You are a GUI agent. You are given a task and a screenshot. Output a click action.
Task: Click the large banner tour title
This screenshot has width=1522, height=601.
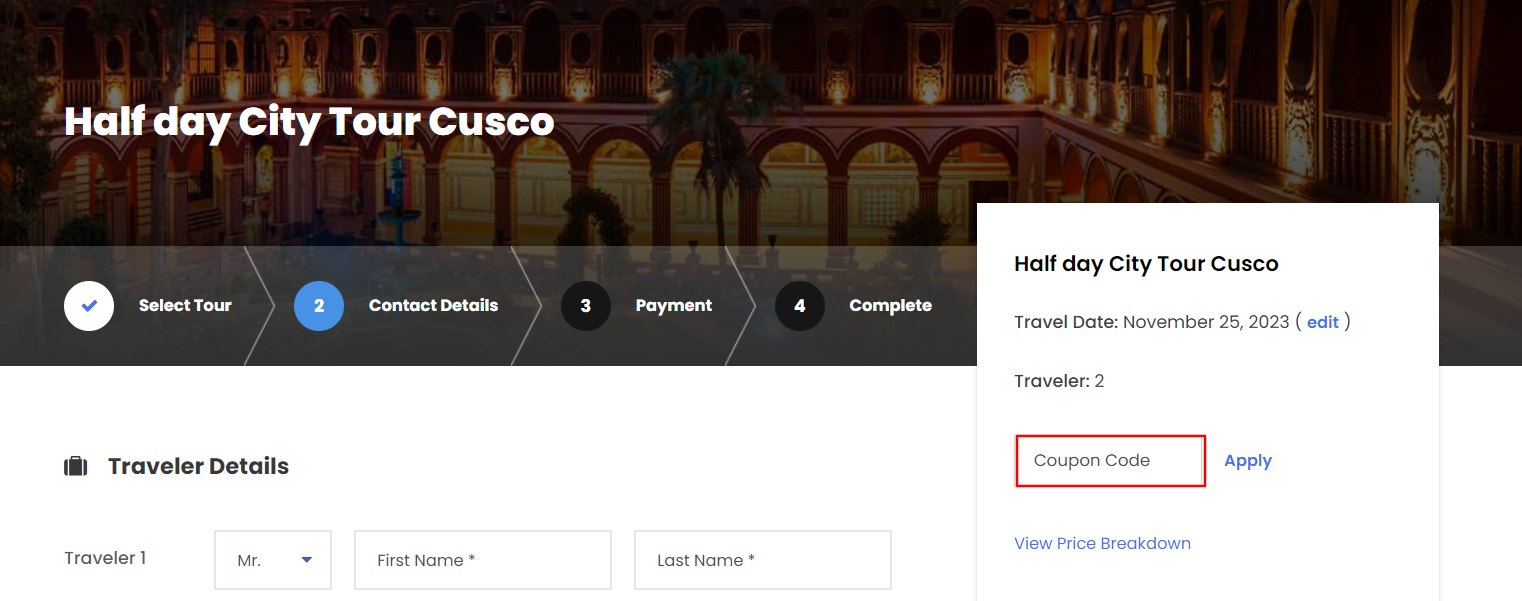309,122
